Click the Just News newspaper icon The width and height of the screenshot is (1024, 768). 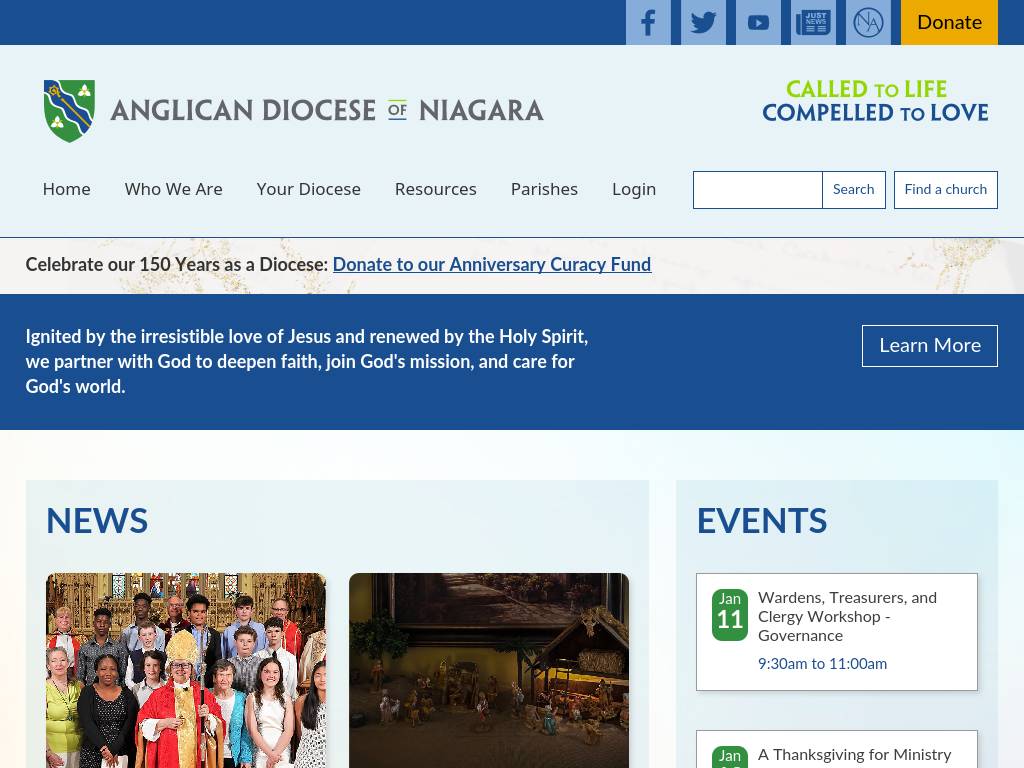(x=813, y=22)
